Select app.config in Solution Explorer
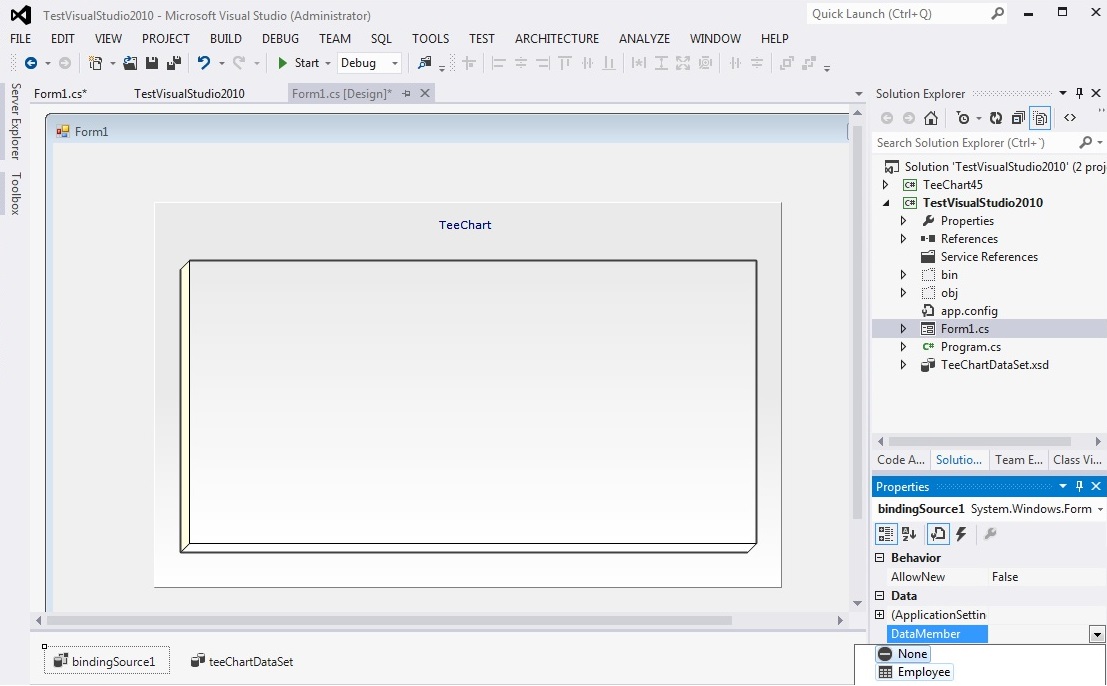The width and height of the screenshot is (1107, 686). point(969,311)
